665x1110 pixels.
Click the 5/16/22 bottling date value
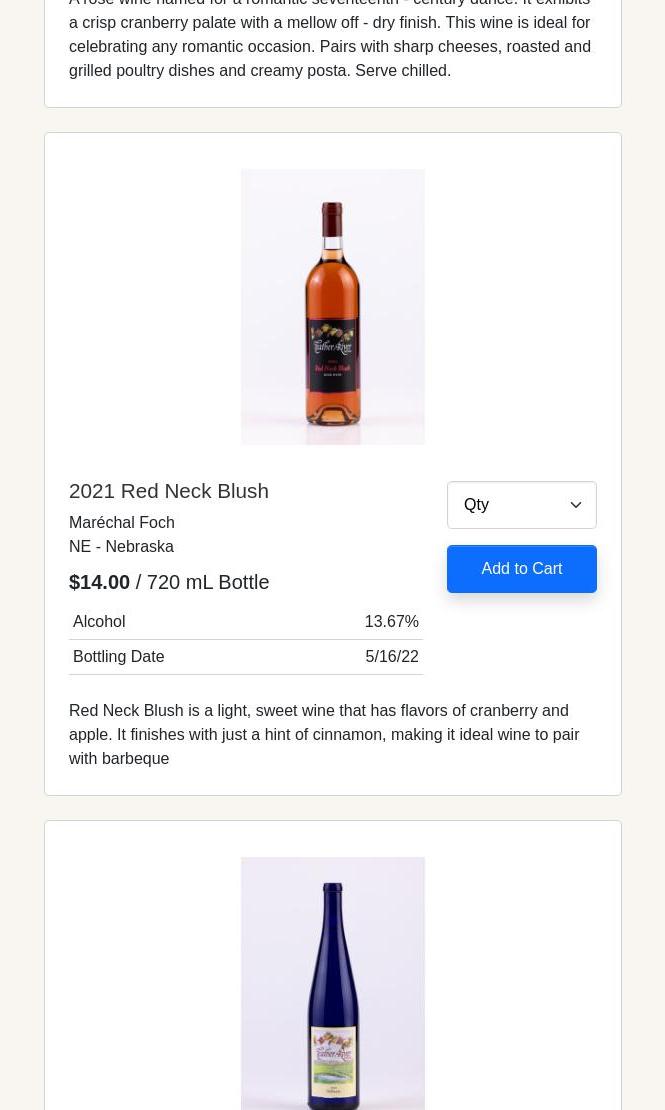coord(391,657)
